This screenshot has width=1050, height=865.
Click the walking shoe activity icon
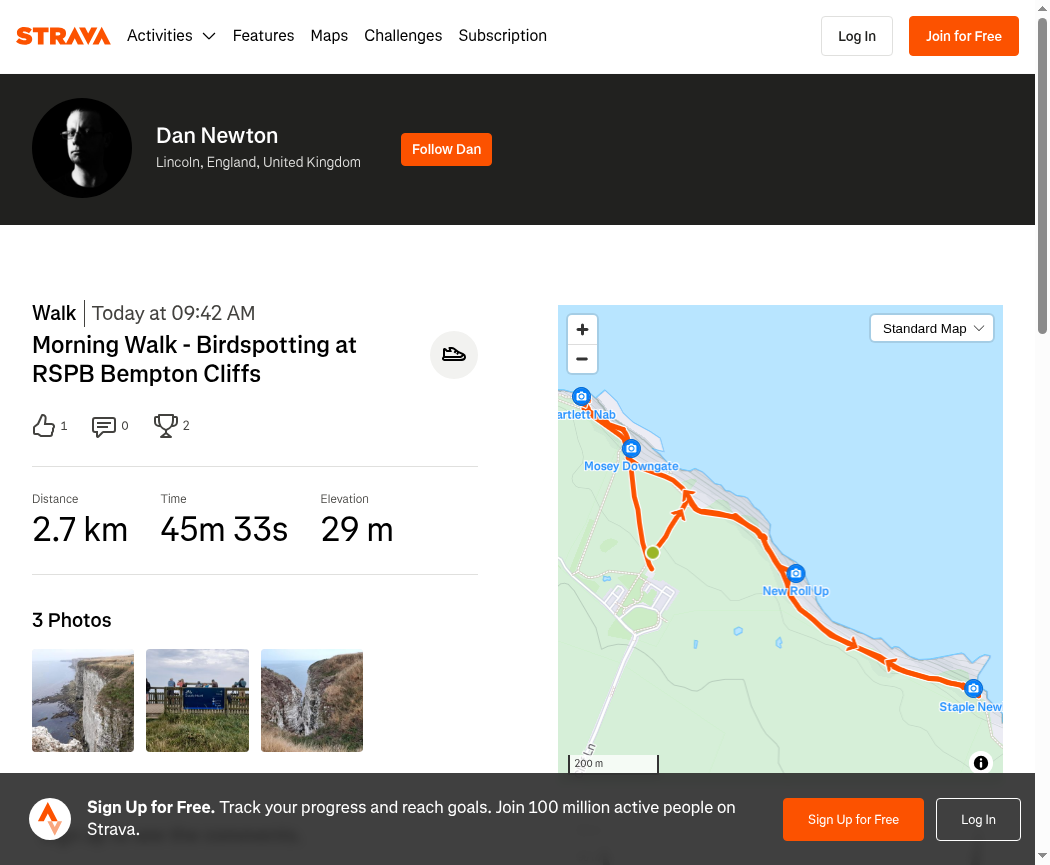point(454,355)
